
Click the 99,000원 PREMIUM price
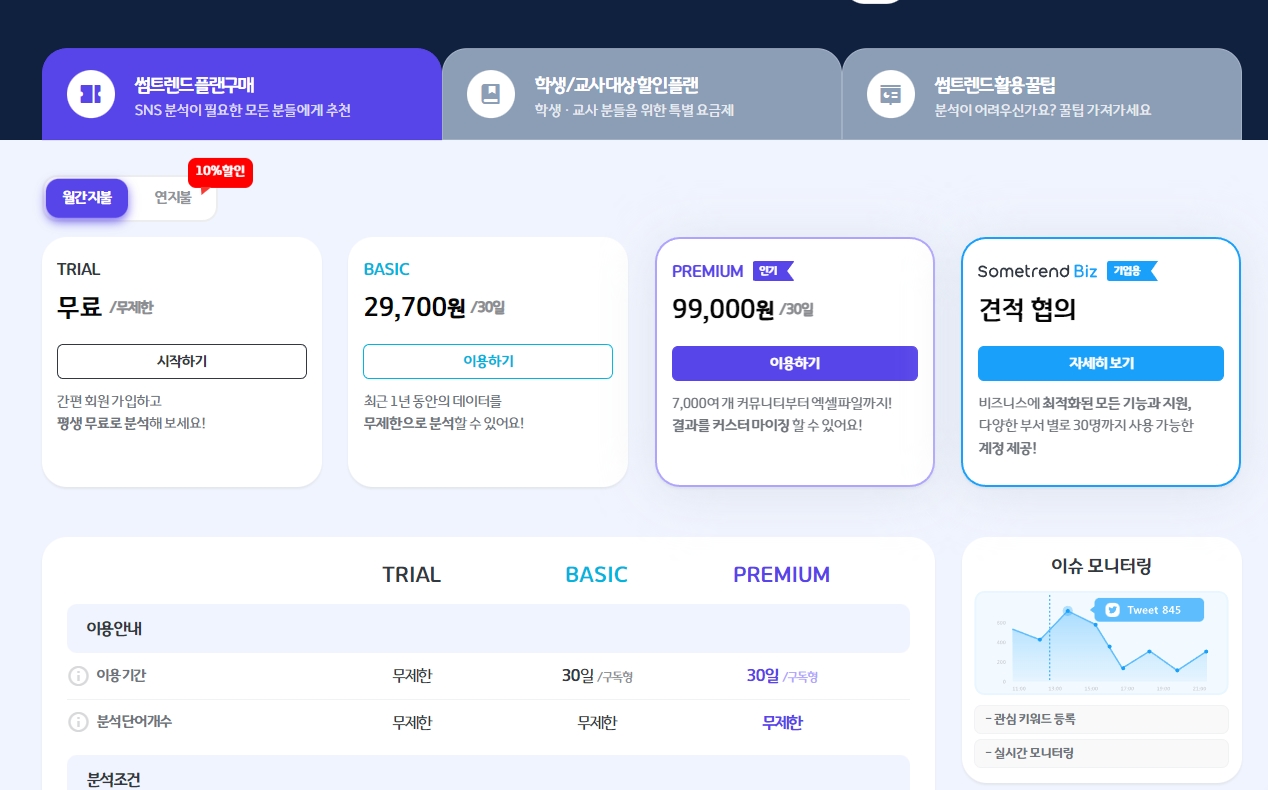click(x=723, y=309)
